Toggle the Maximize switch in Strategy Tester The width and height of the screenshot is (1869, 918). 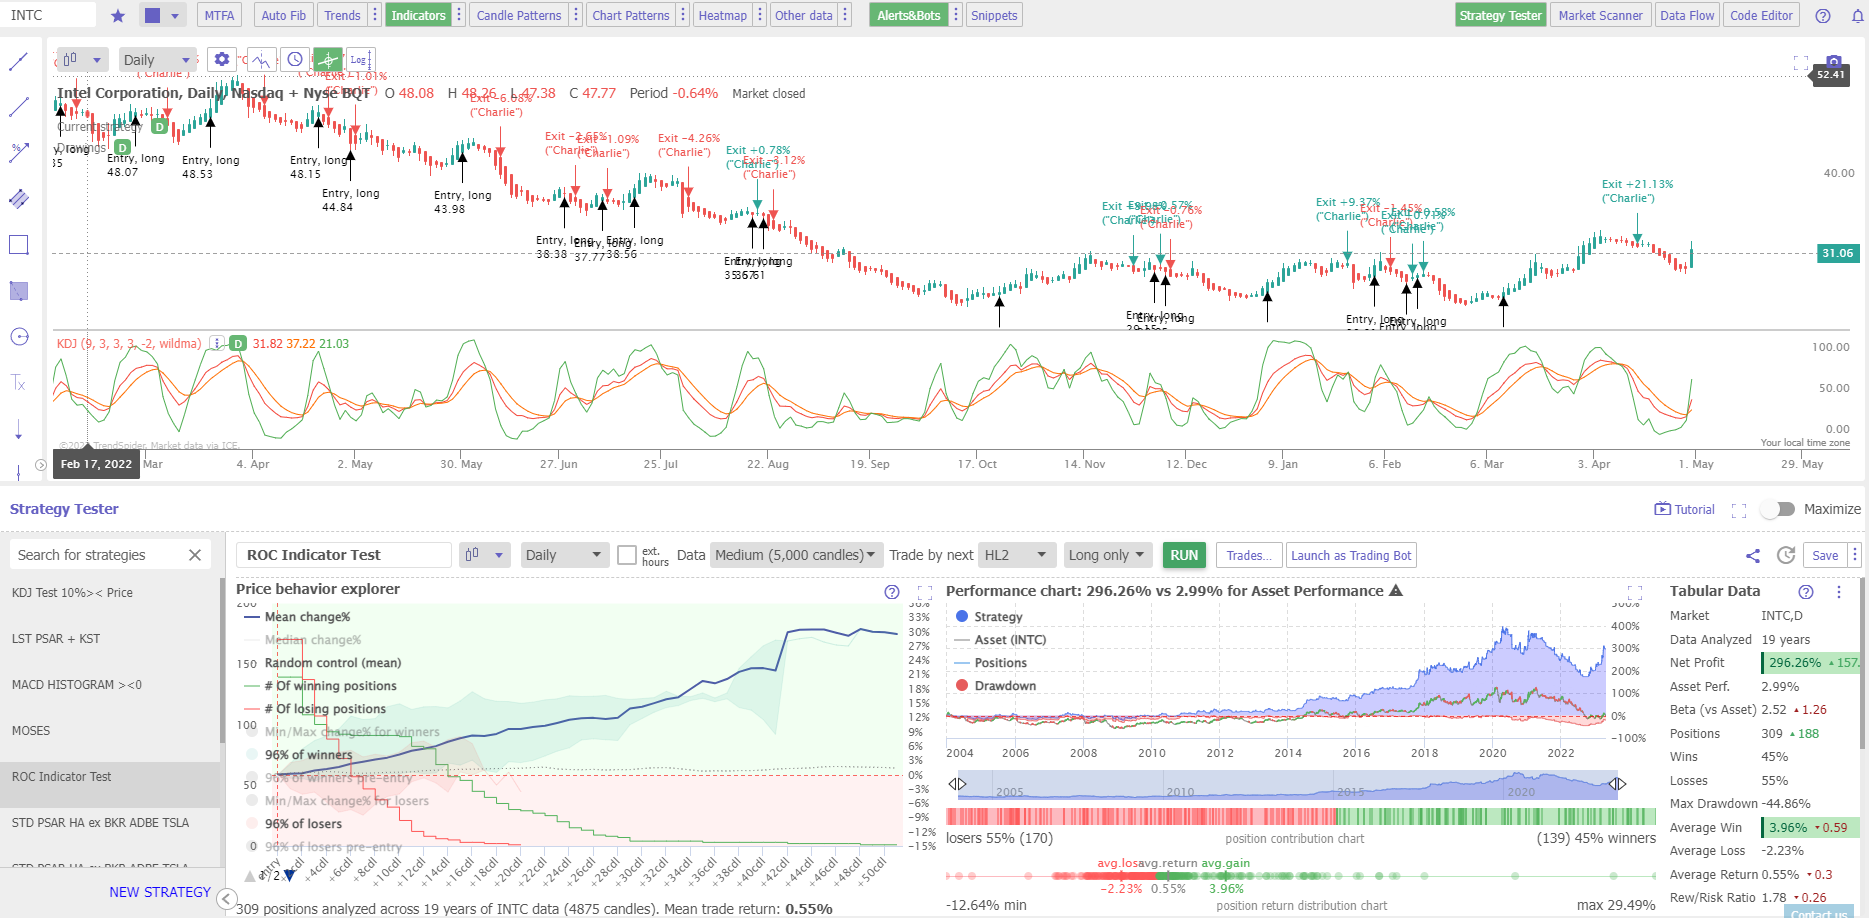pyautogui.click(x=1777, y=509)
